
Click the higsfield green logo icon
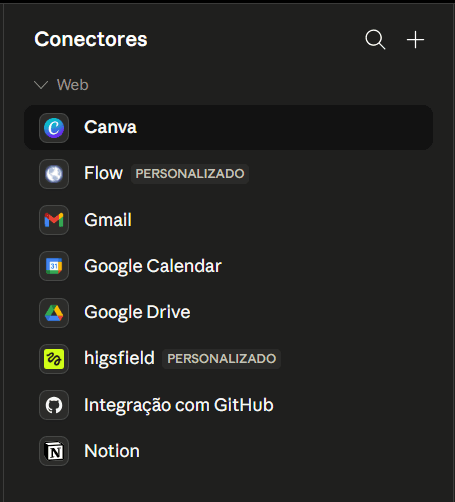pos(54,359)
